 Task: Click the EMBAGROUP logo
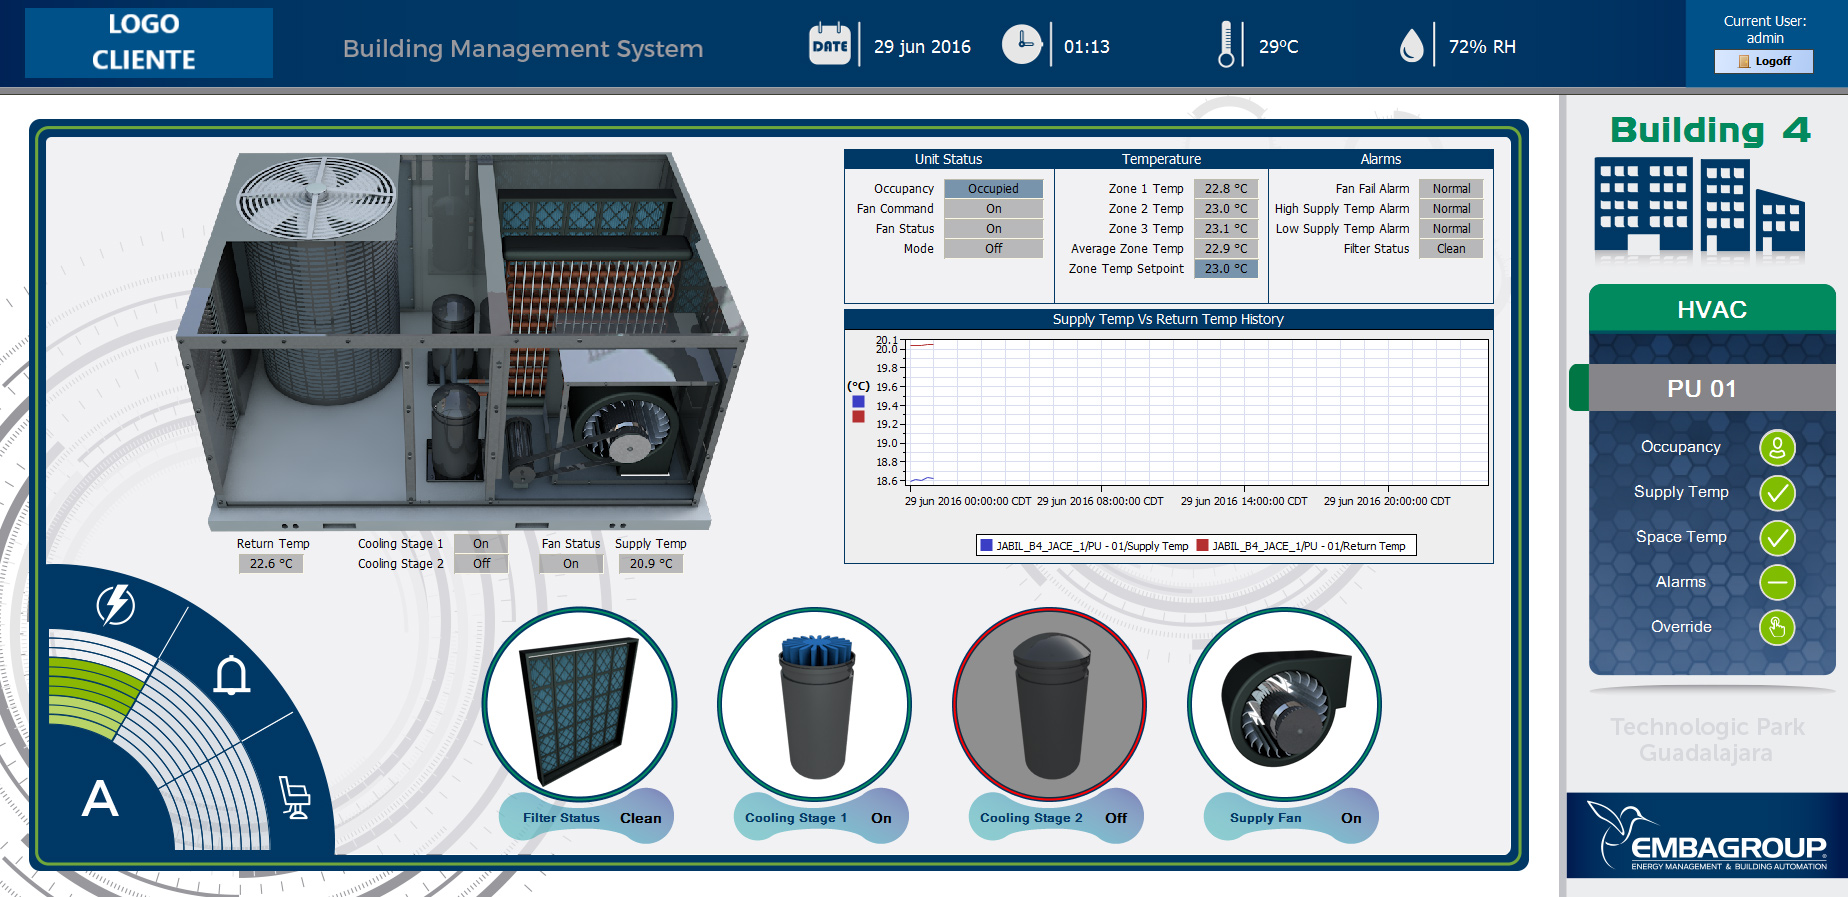(1707, 836)
